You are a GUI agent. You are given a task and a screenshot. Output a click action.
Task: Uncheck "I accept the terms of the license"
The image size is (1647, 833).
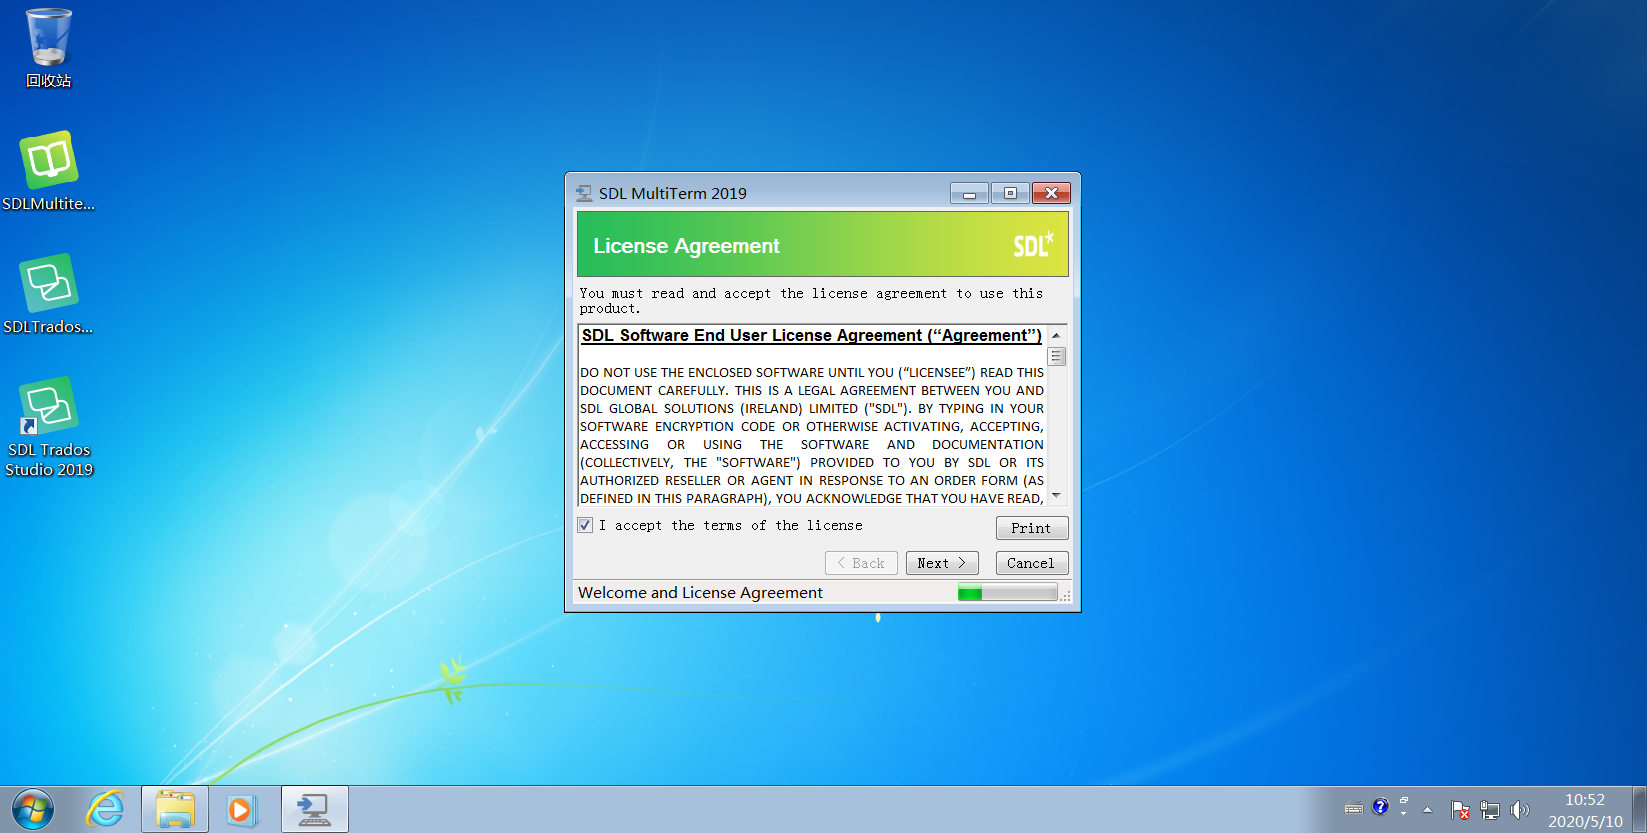(585, 525)
